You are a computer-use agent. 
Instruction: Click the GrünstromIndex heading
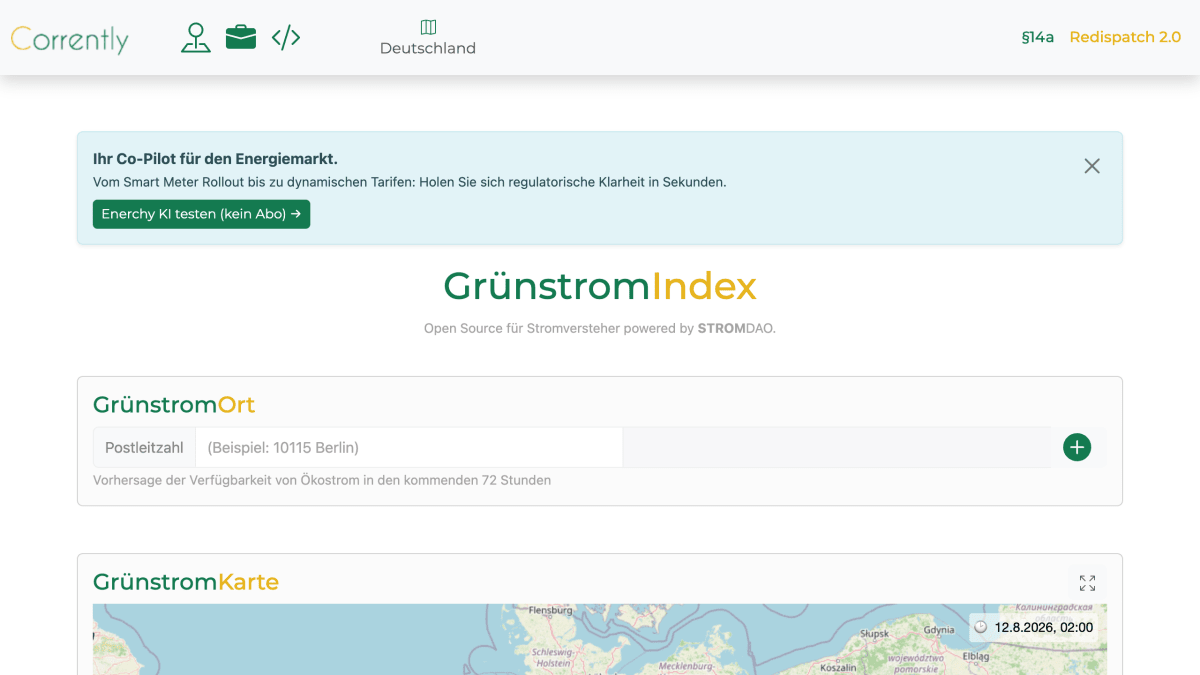point(600,286)
